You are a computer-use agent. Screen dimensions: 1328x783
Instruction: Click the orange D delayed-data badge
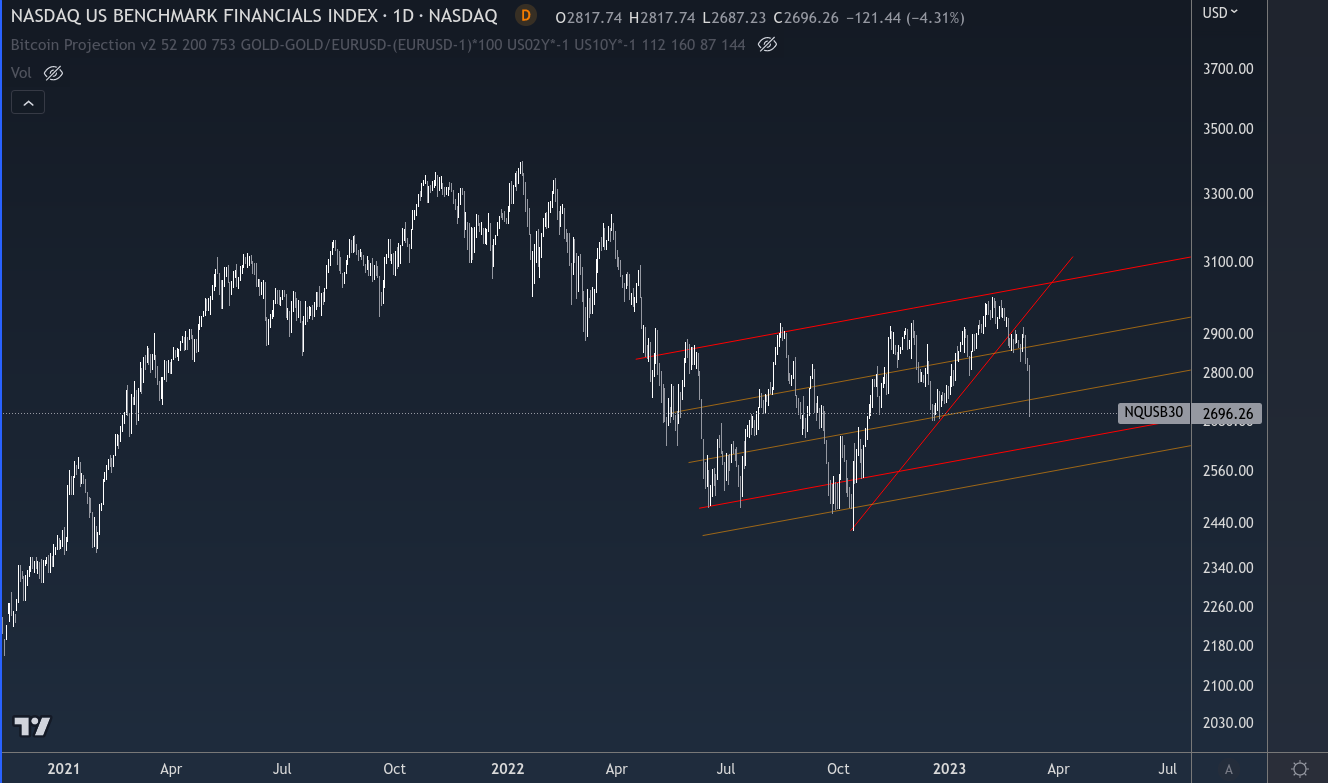point(525,17)
